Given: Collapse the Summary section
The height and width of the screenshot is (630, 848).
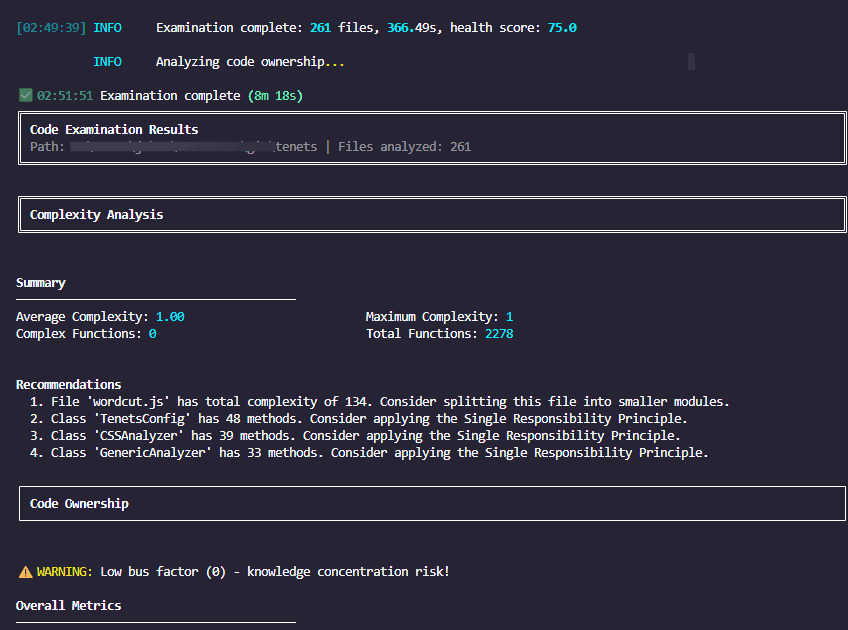Looking at the screenshot, I should tap(40, 282).
